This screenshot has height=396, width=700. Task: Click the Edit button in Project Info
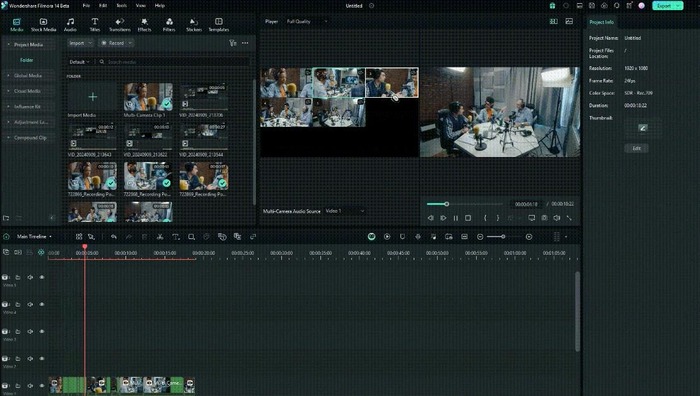click(637, 148)
